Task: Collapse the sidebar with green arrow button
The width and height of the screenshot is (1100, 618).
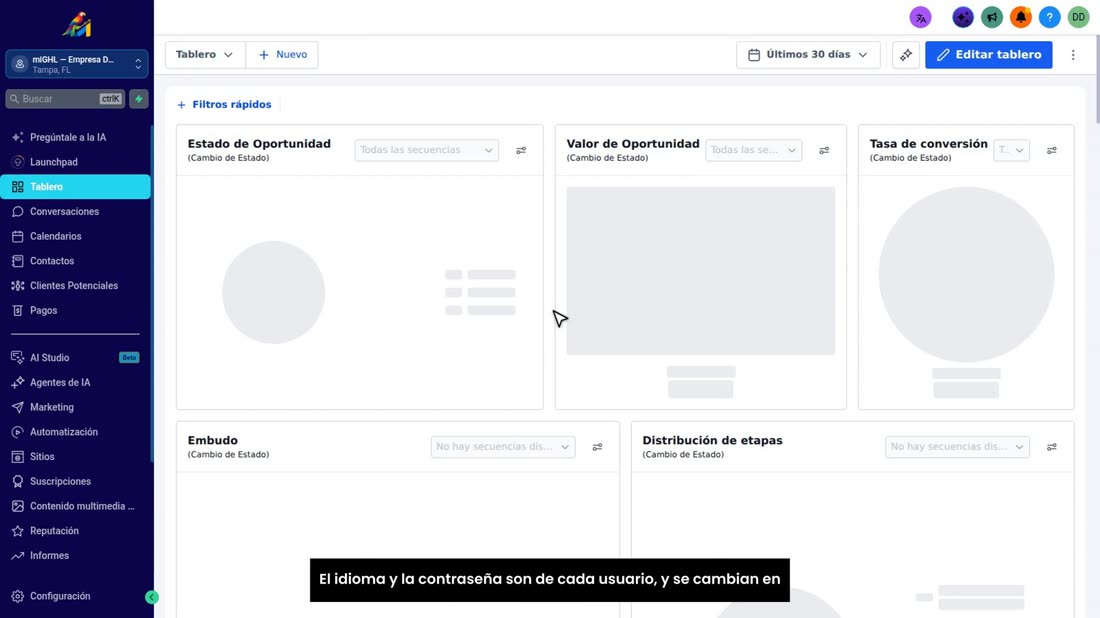Action: point(152,597)
